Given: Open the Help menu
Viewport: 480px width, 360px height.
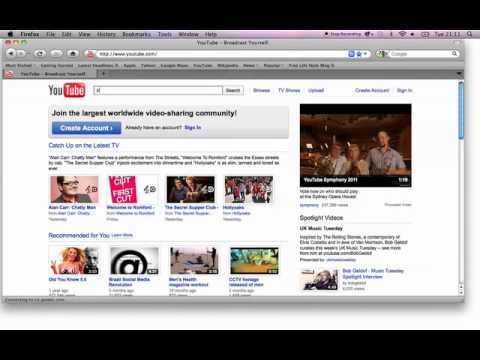Looking at the screenshot, I should pyautogui.click(x=211, y=34).
